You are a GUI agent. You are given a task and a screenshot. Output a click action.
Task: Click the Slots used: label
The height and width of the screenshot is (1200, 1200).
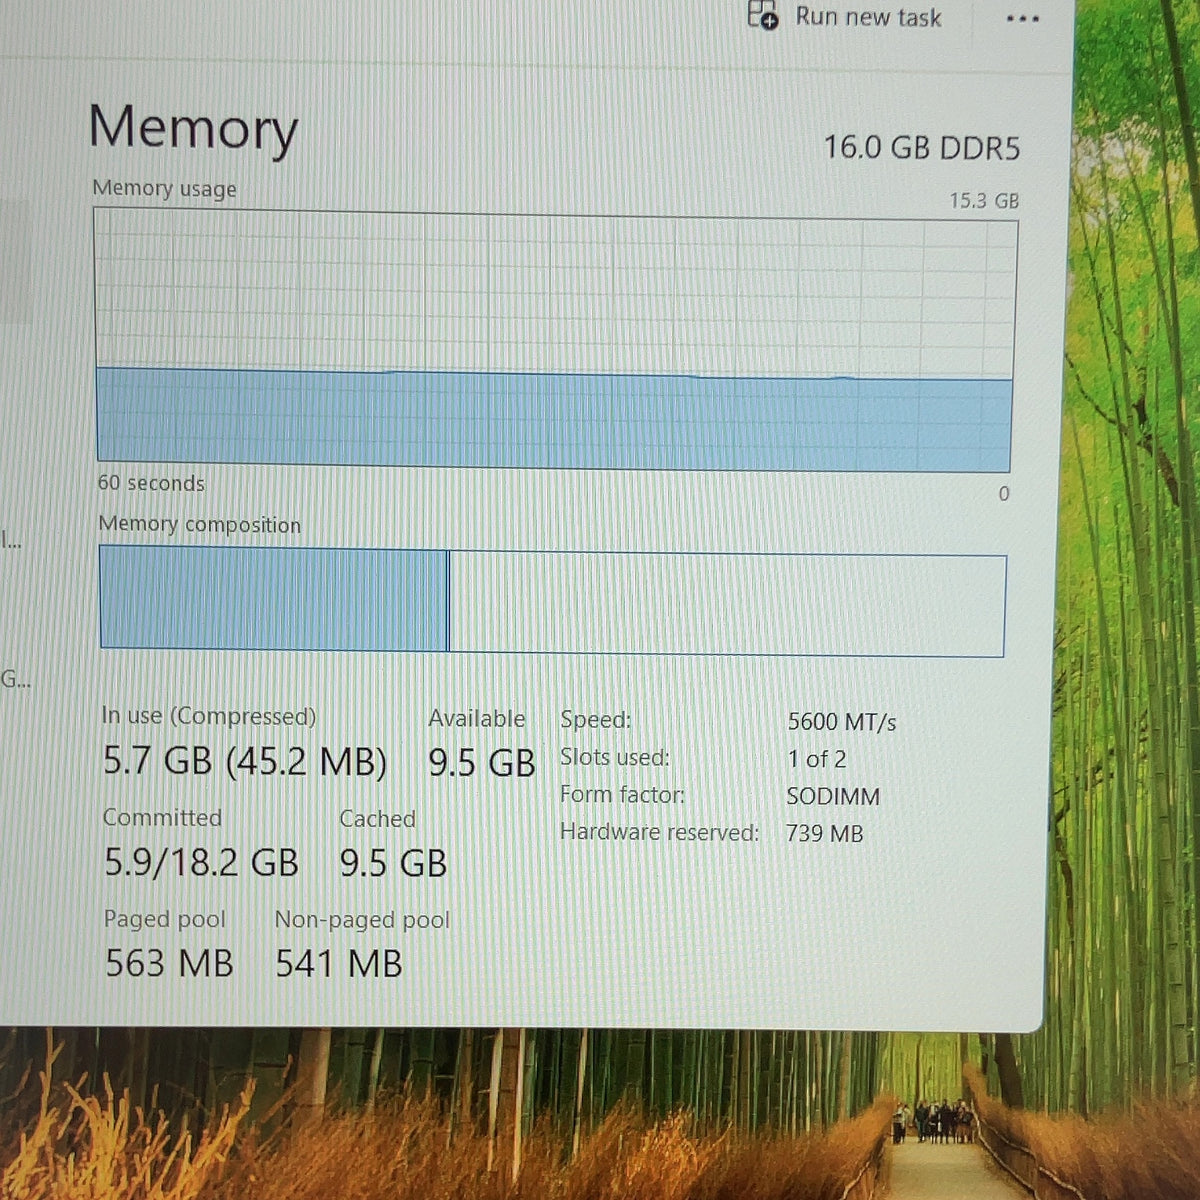615,758
